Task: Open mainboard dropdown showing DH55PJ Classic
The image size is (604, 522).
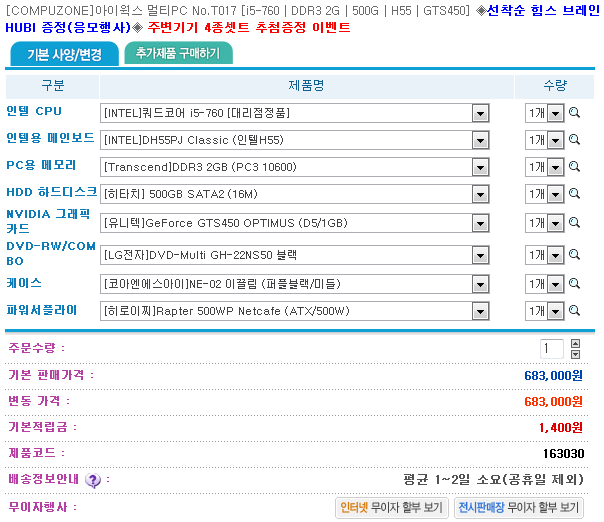Action: coord(295,140)
